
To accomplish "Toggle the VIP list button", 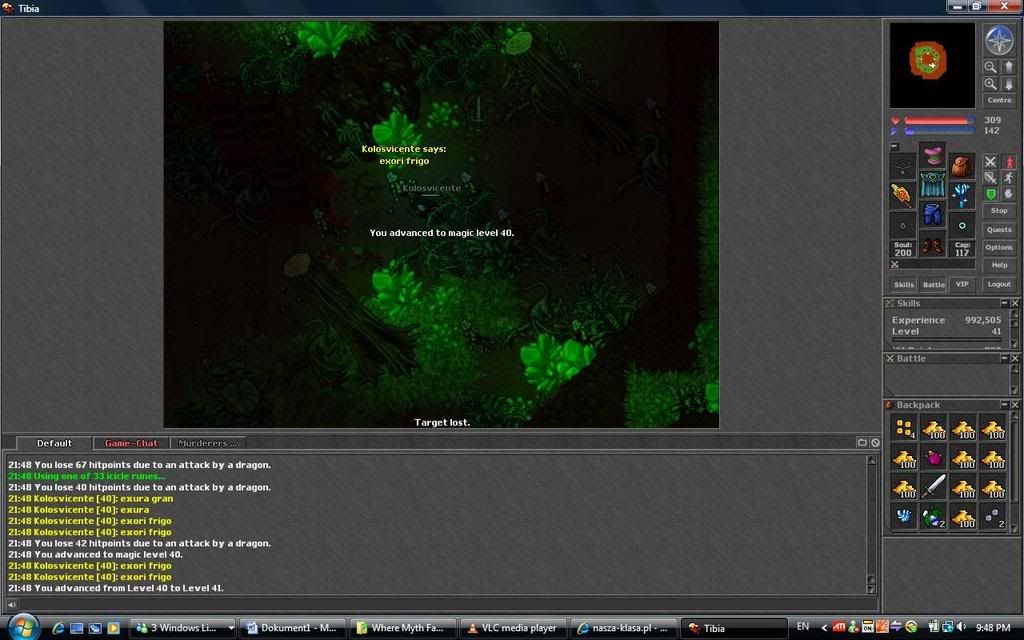I will [x=962, y=284].
